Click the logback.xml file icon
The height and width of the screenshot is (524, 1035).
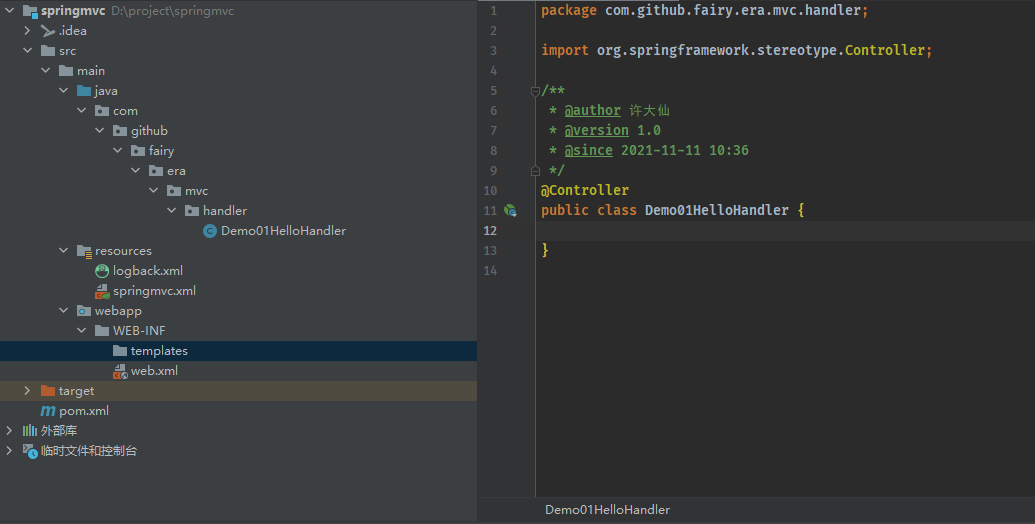pyautogui.click(x=102, y=271)
